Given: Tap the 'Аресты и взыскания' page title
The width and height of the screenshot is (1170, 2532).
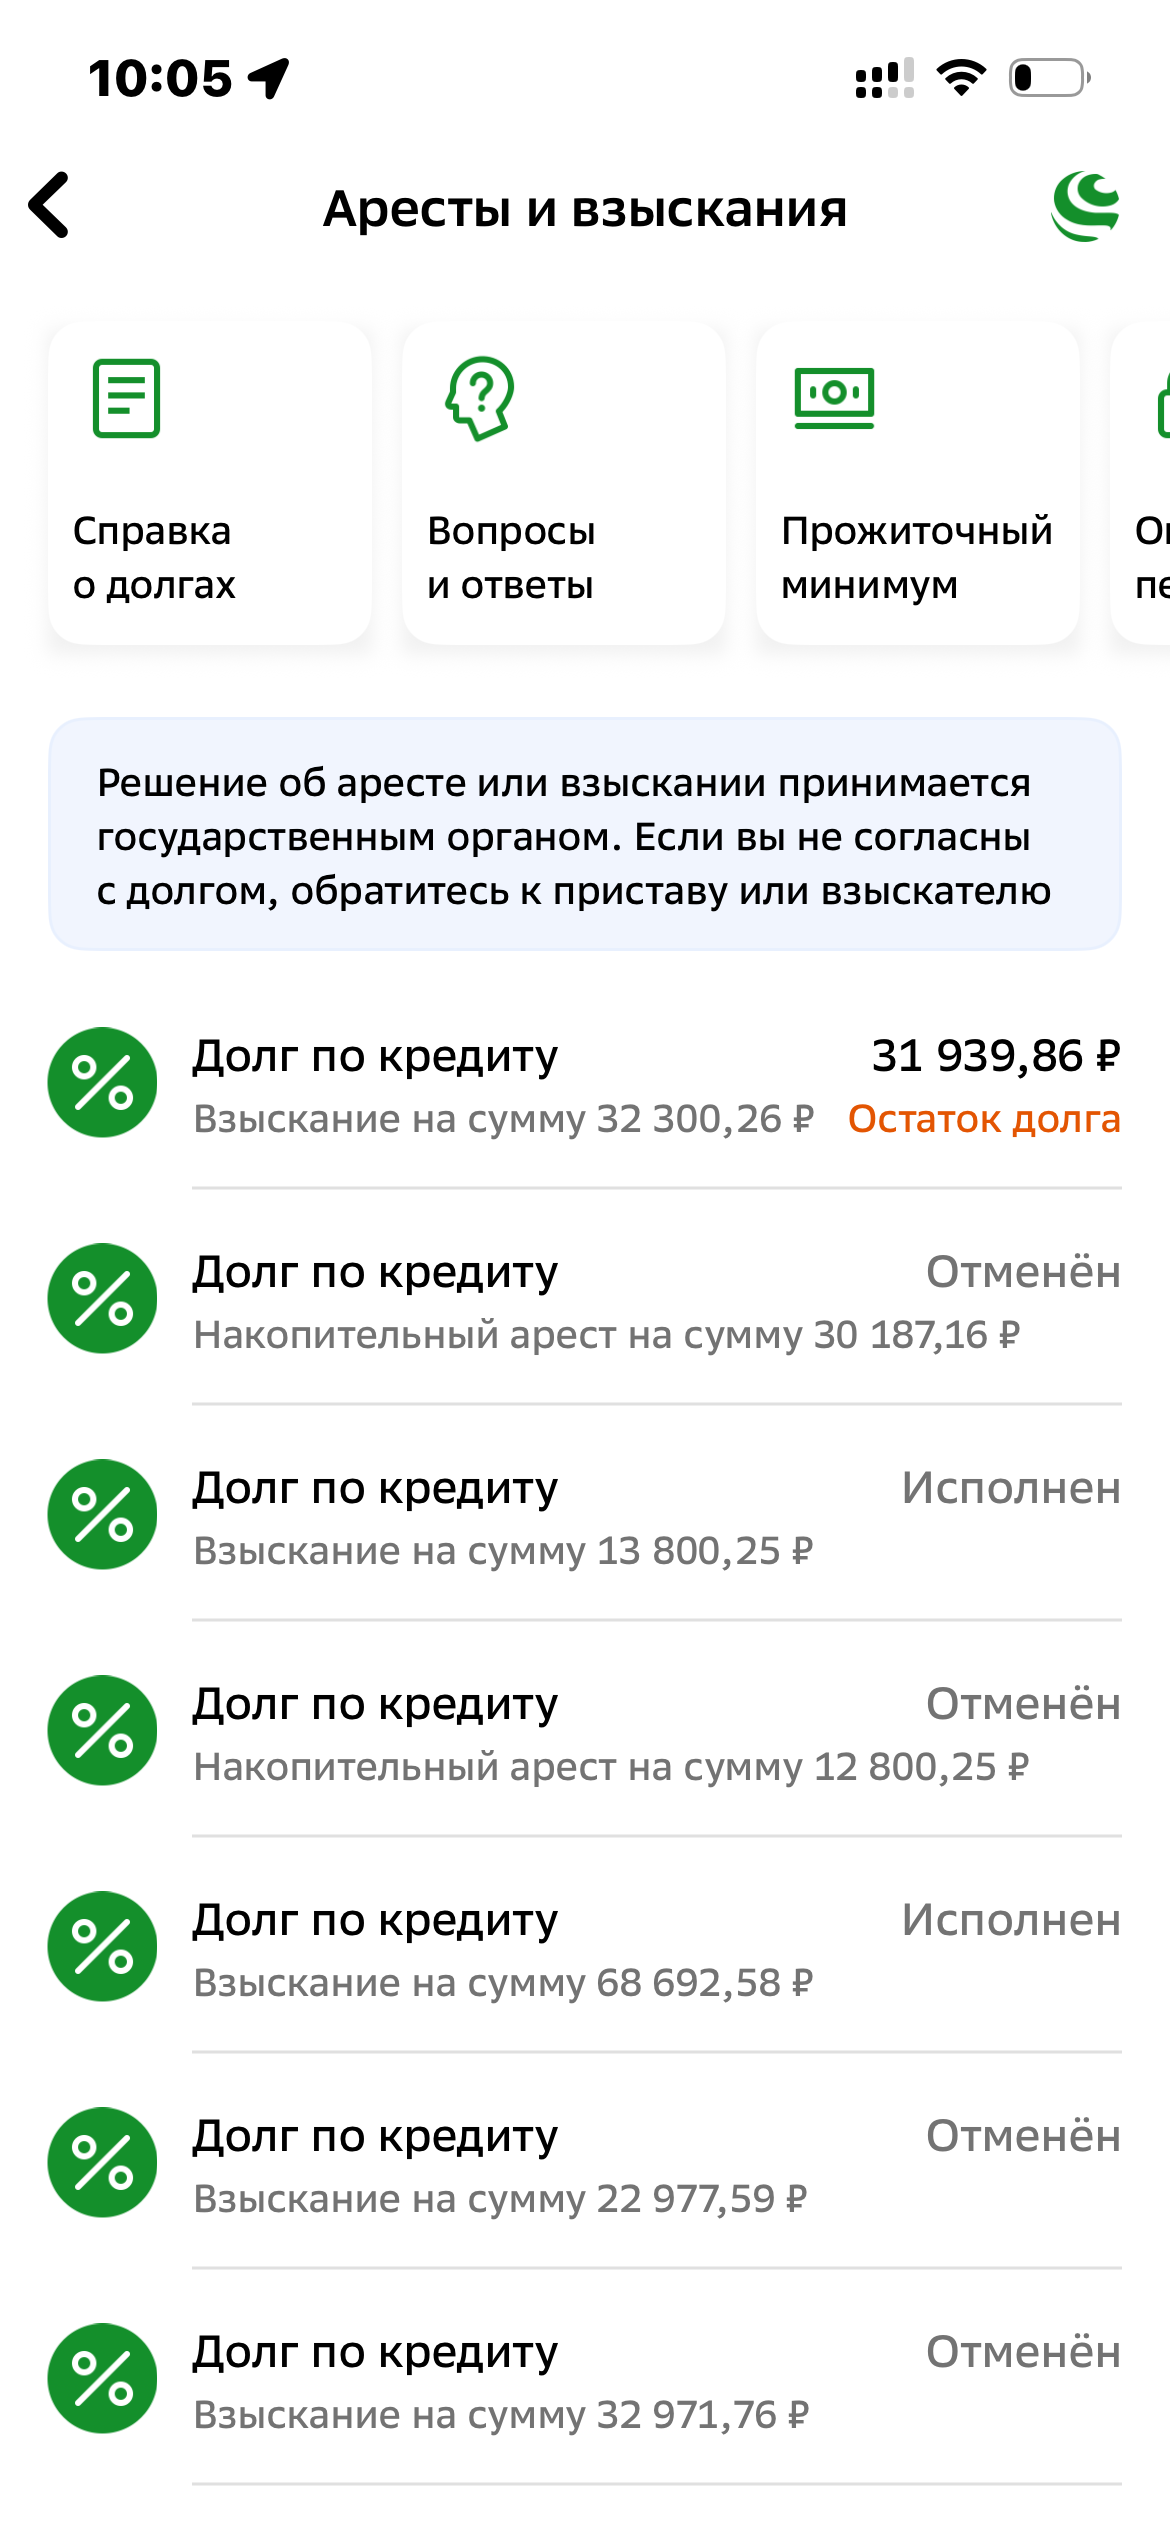Looking at the screenshot, I should [585, 210].
